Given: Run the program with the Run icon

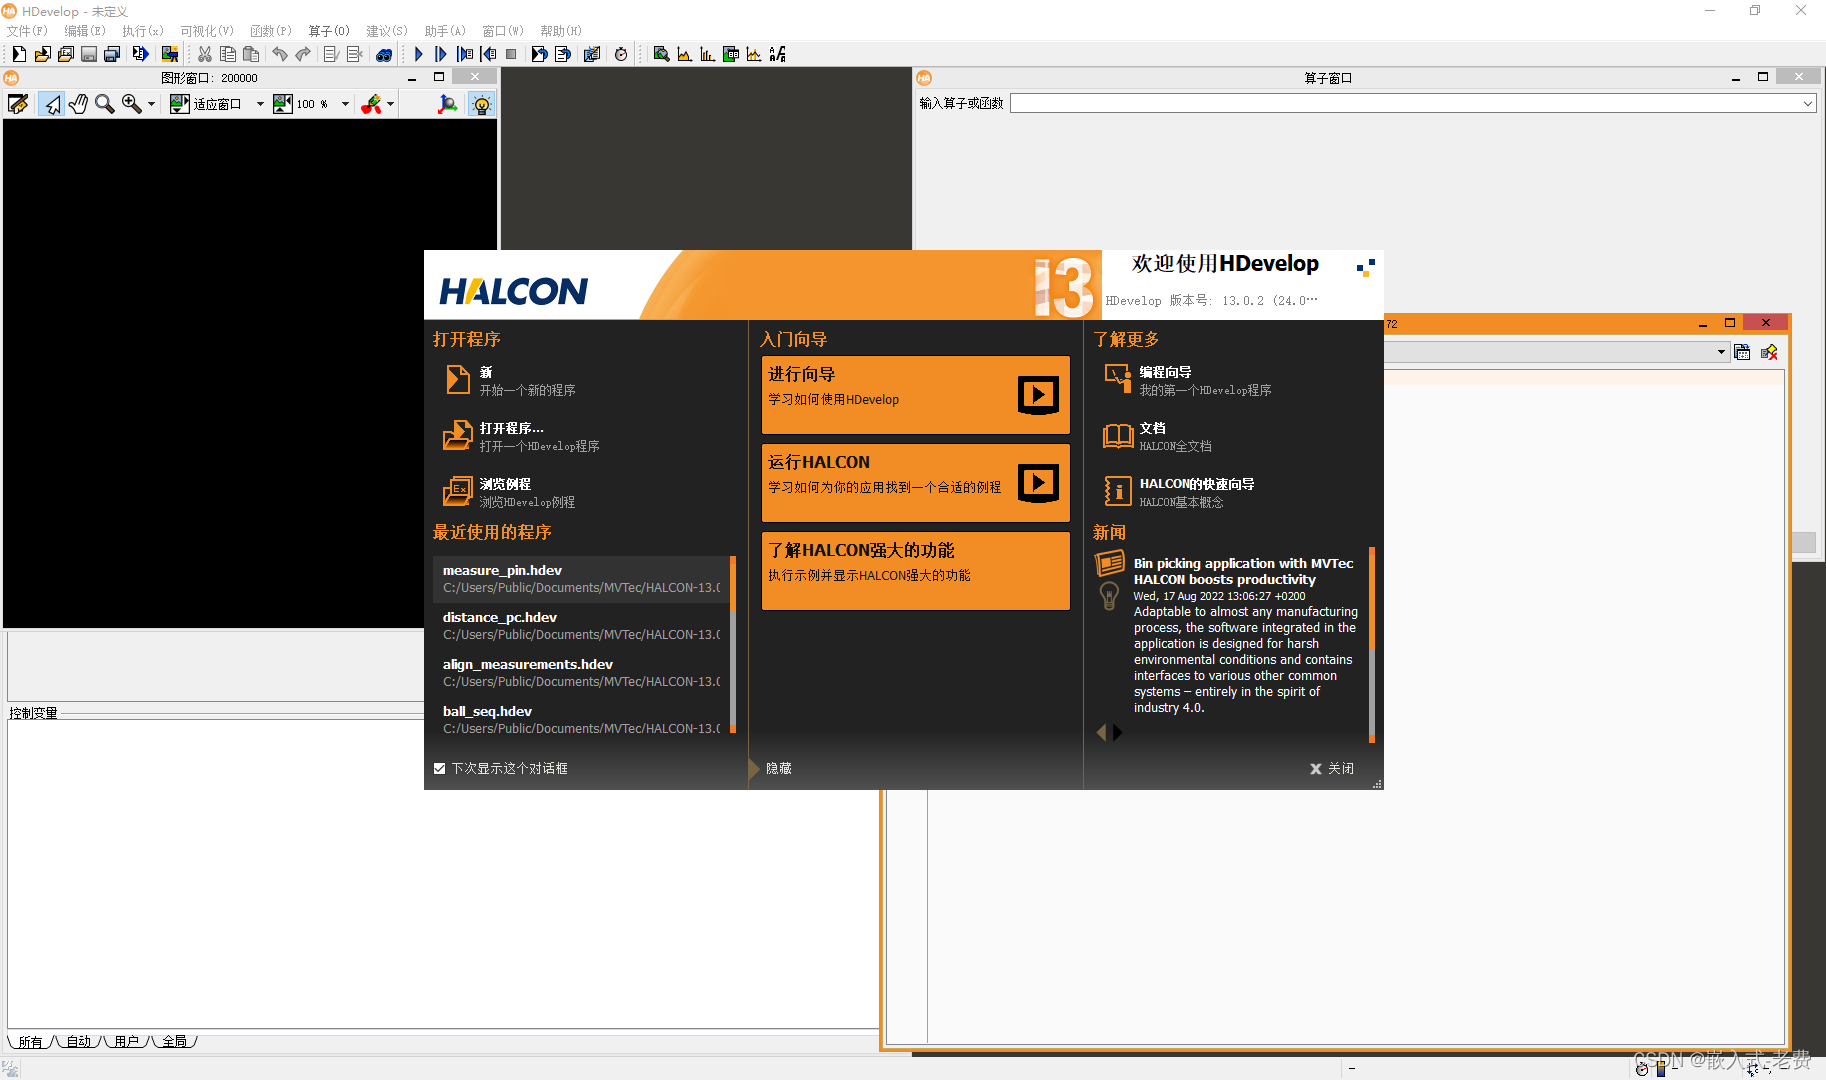Looking at the screenshot, I should coord(418,54).
